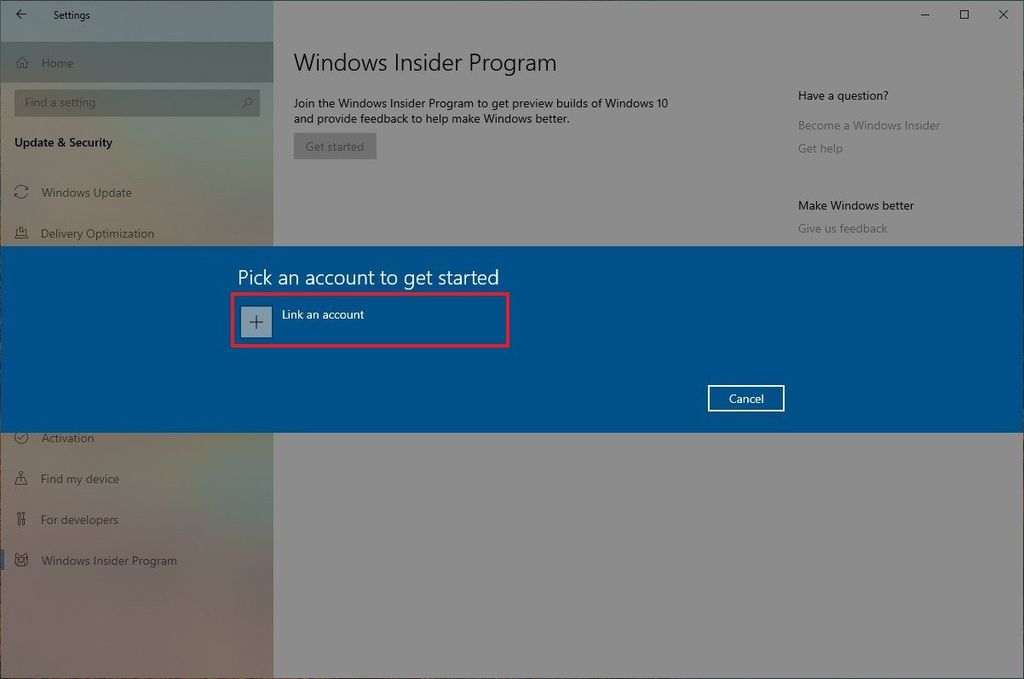The height and width of the screenshot is (679, 1024).
Task: Select the Windows Update refresh icon
Action: tap(22, 192)
